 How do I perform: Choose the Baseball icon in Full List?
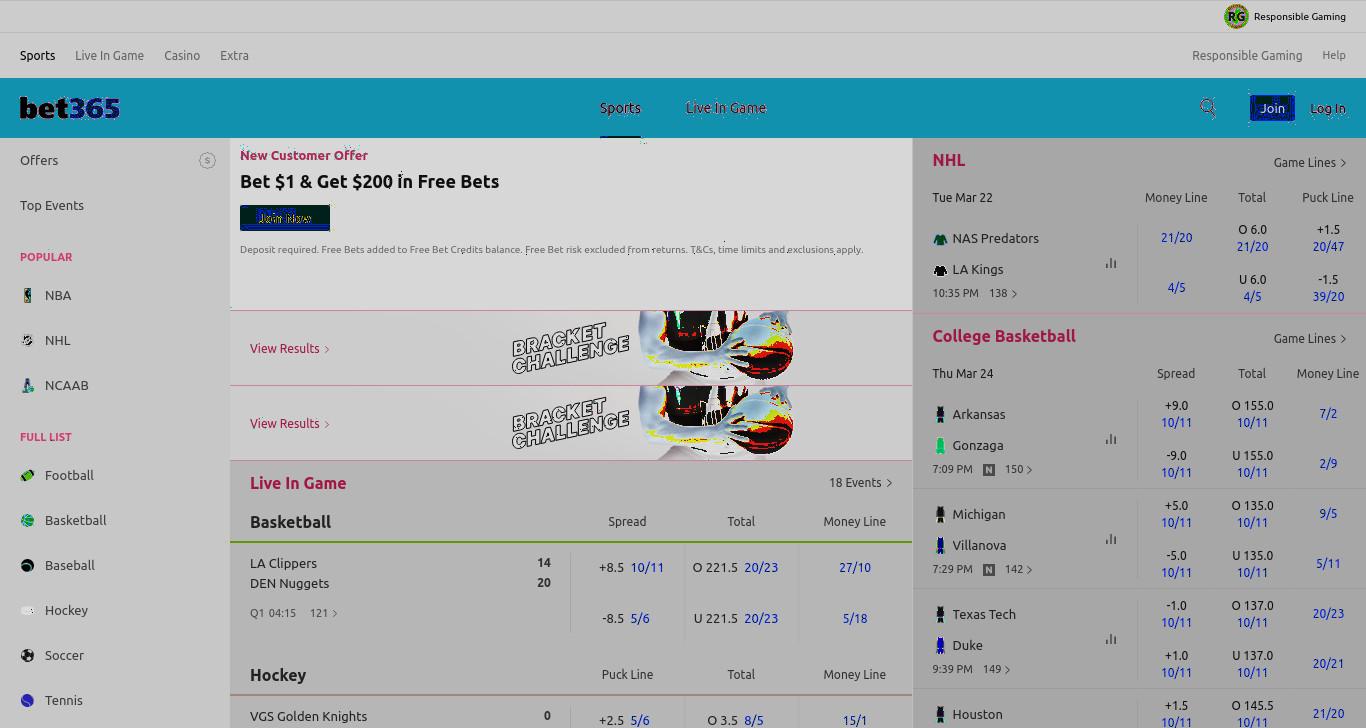click(x=27, y=565)
